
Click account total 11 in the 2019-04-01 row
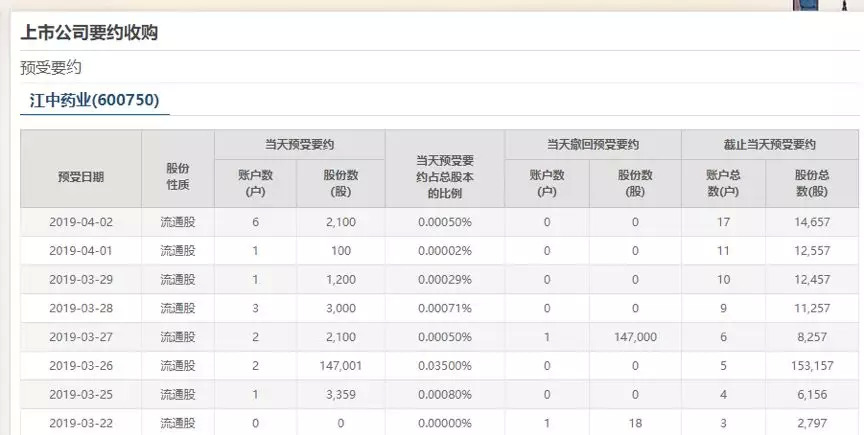coord(723,251)
